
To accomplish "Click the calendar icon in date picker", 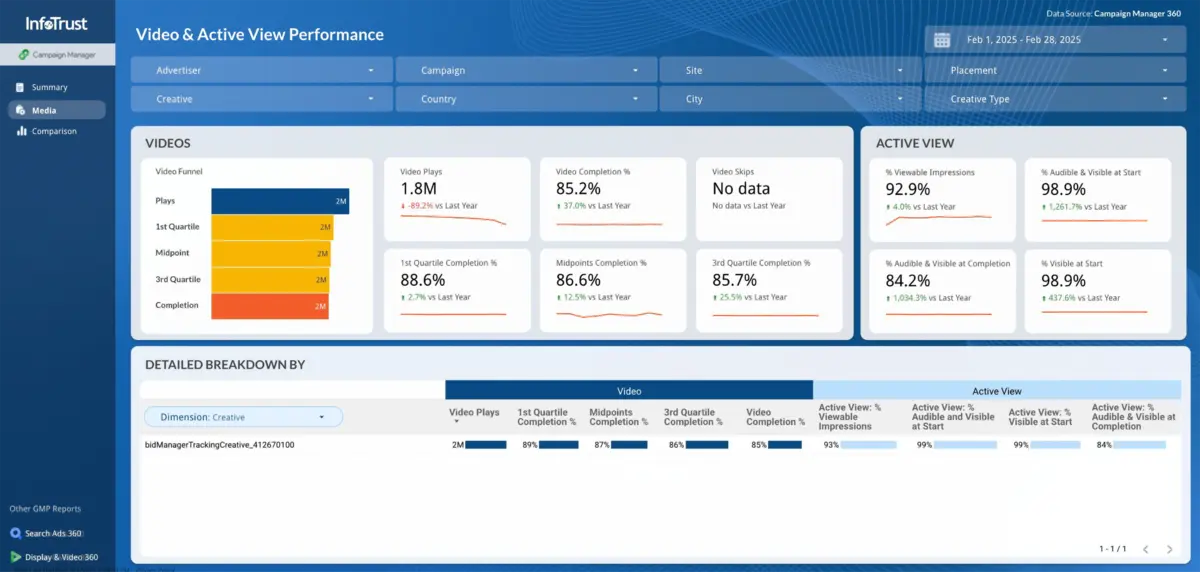I will click(941, 40).
